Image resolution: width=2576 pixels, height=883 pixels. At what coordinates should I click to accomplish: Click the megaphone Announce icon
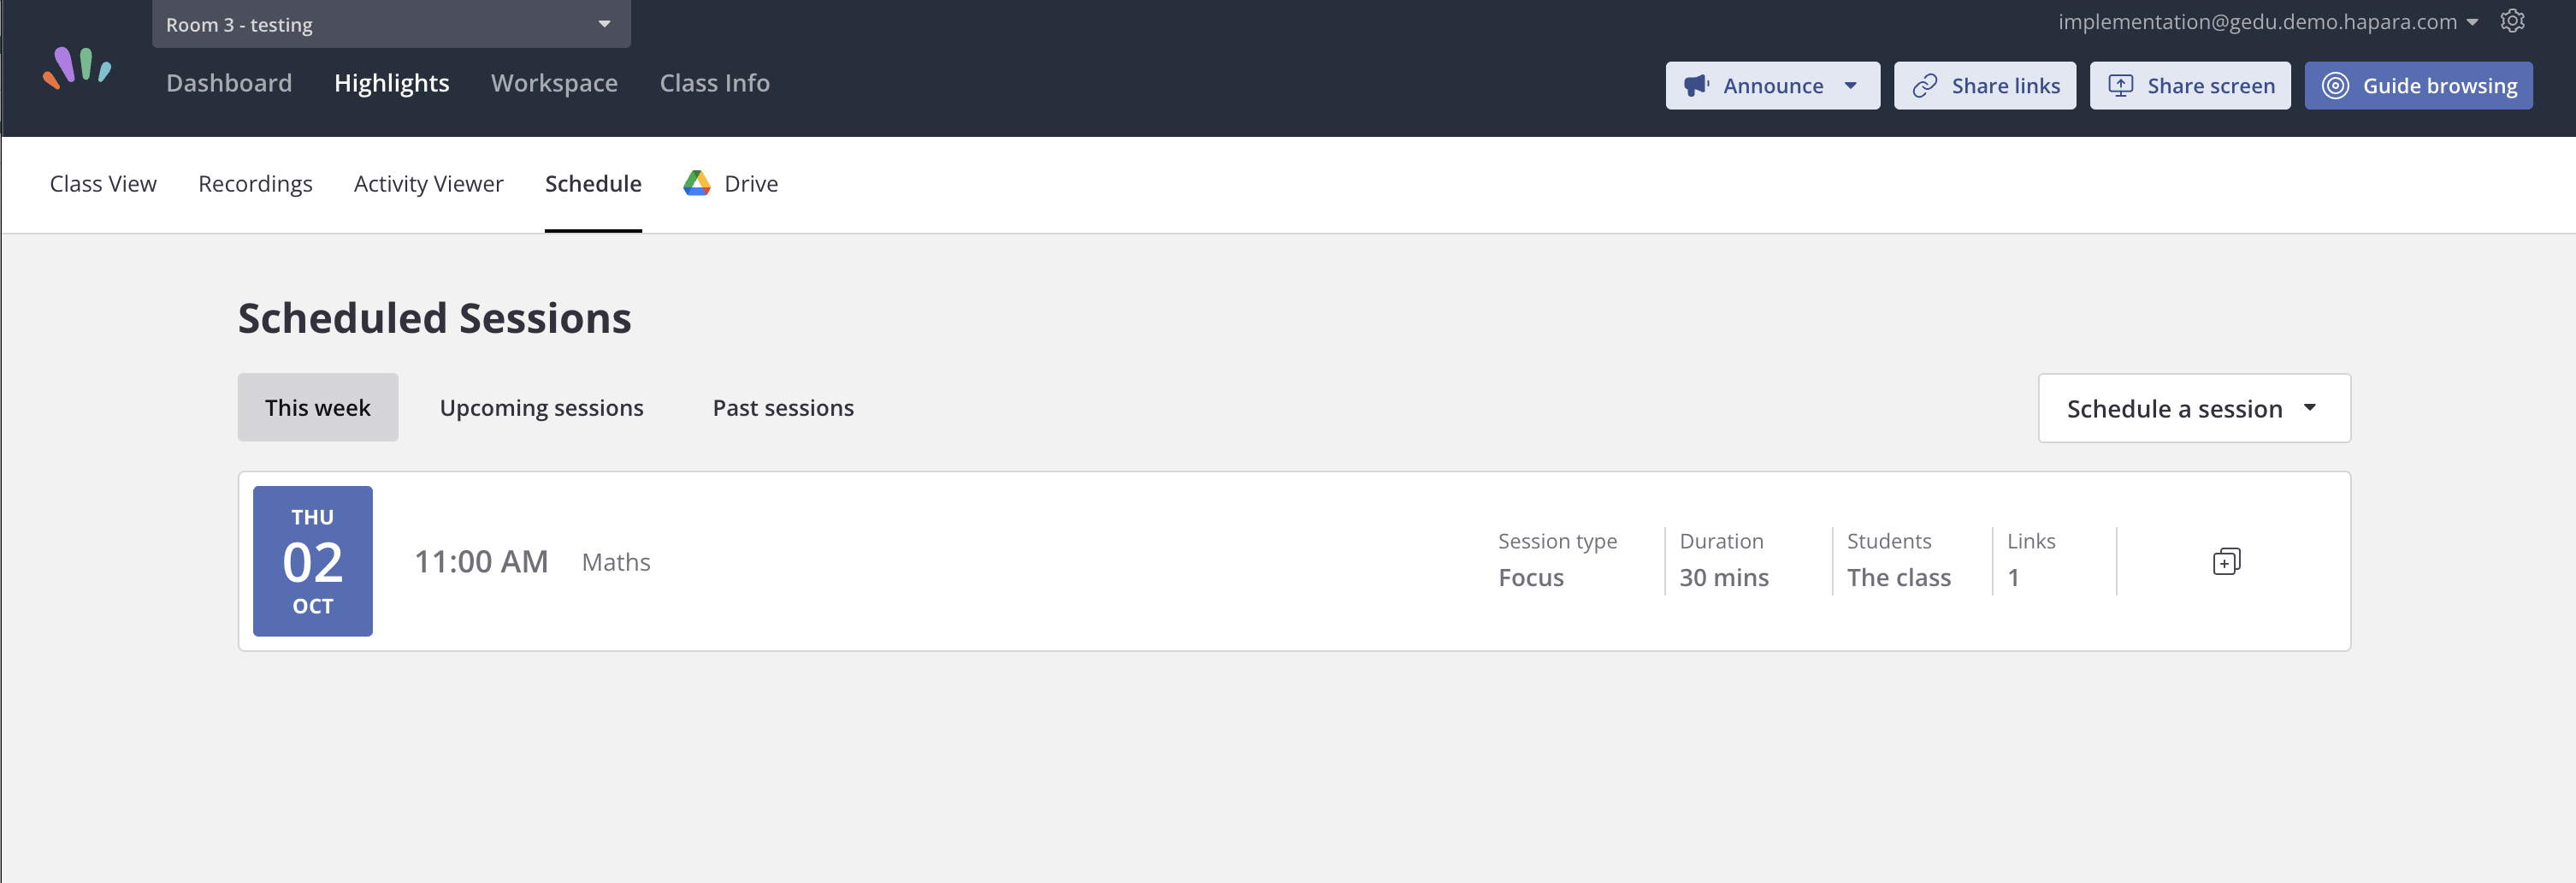click(x=1696, y=86)
